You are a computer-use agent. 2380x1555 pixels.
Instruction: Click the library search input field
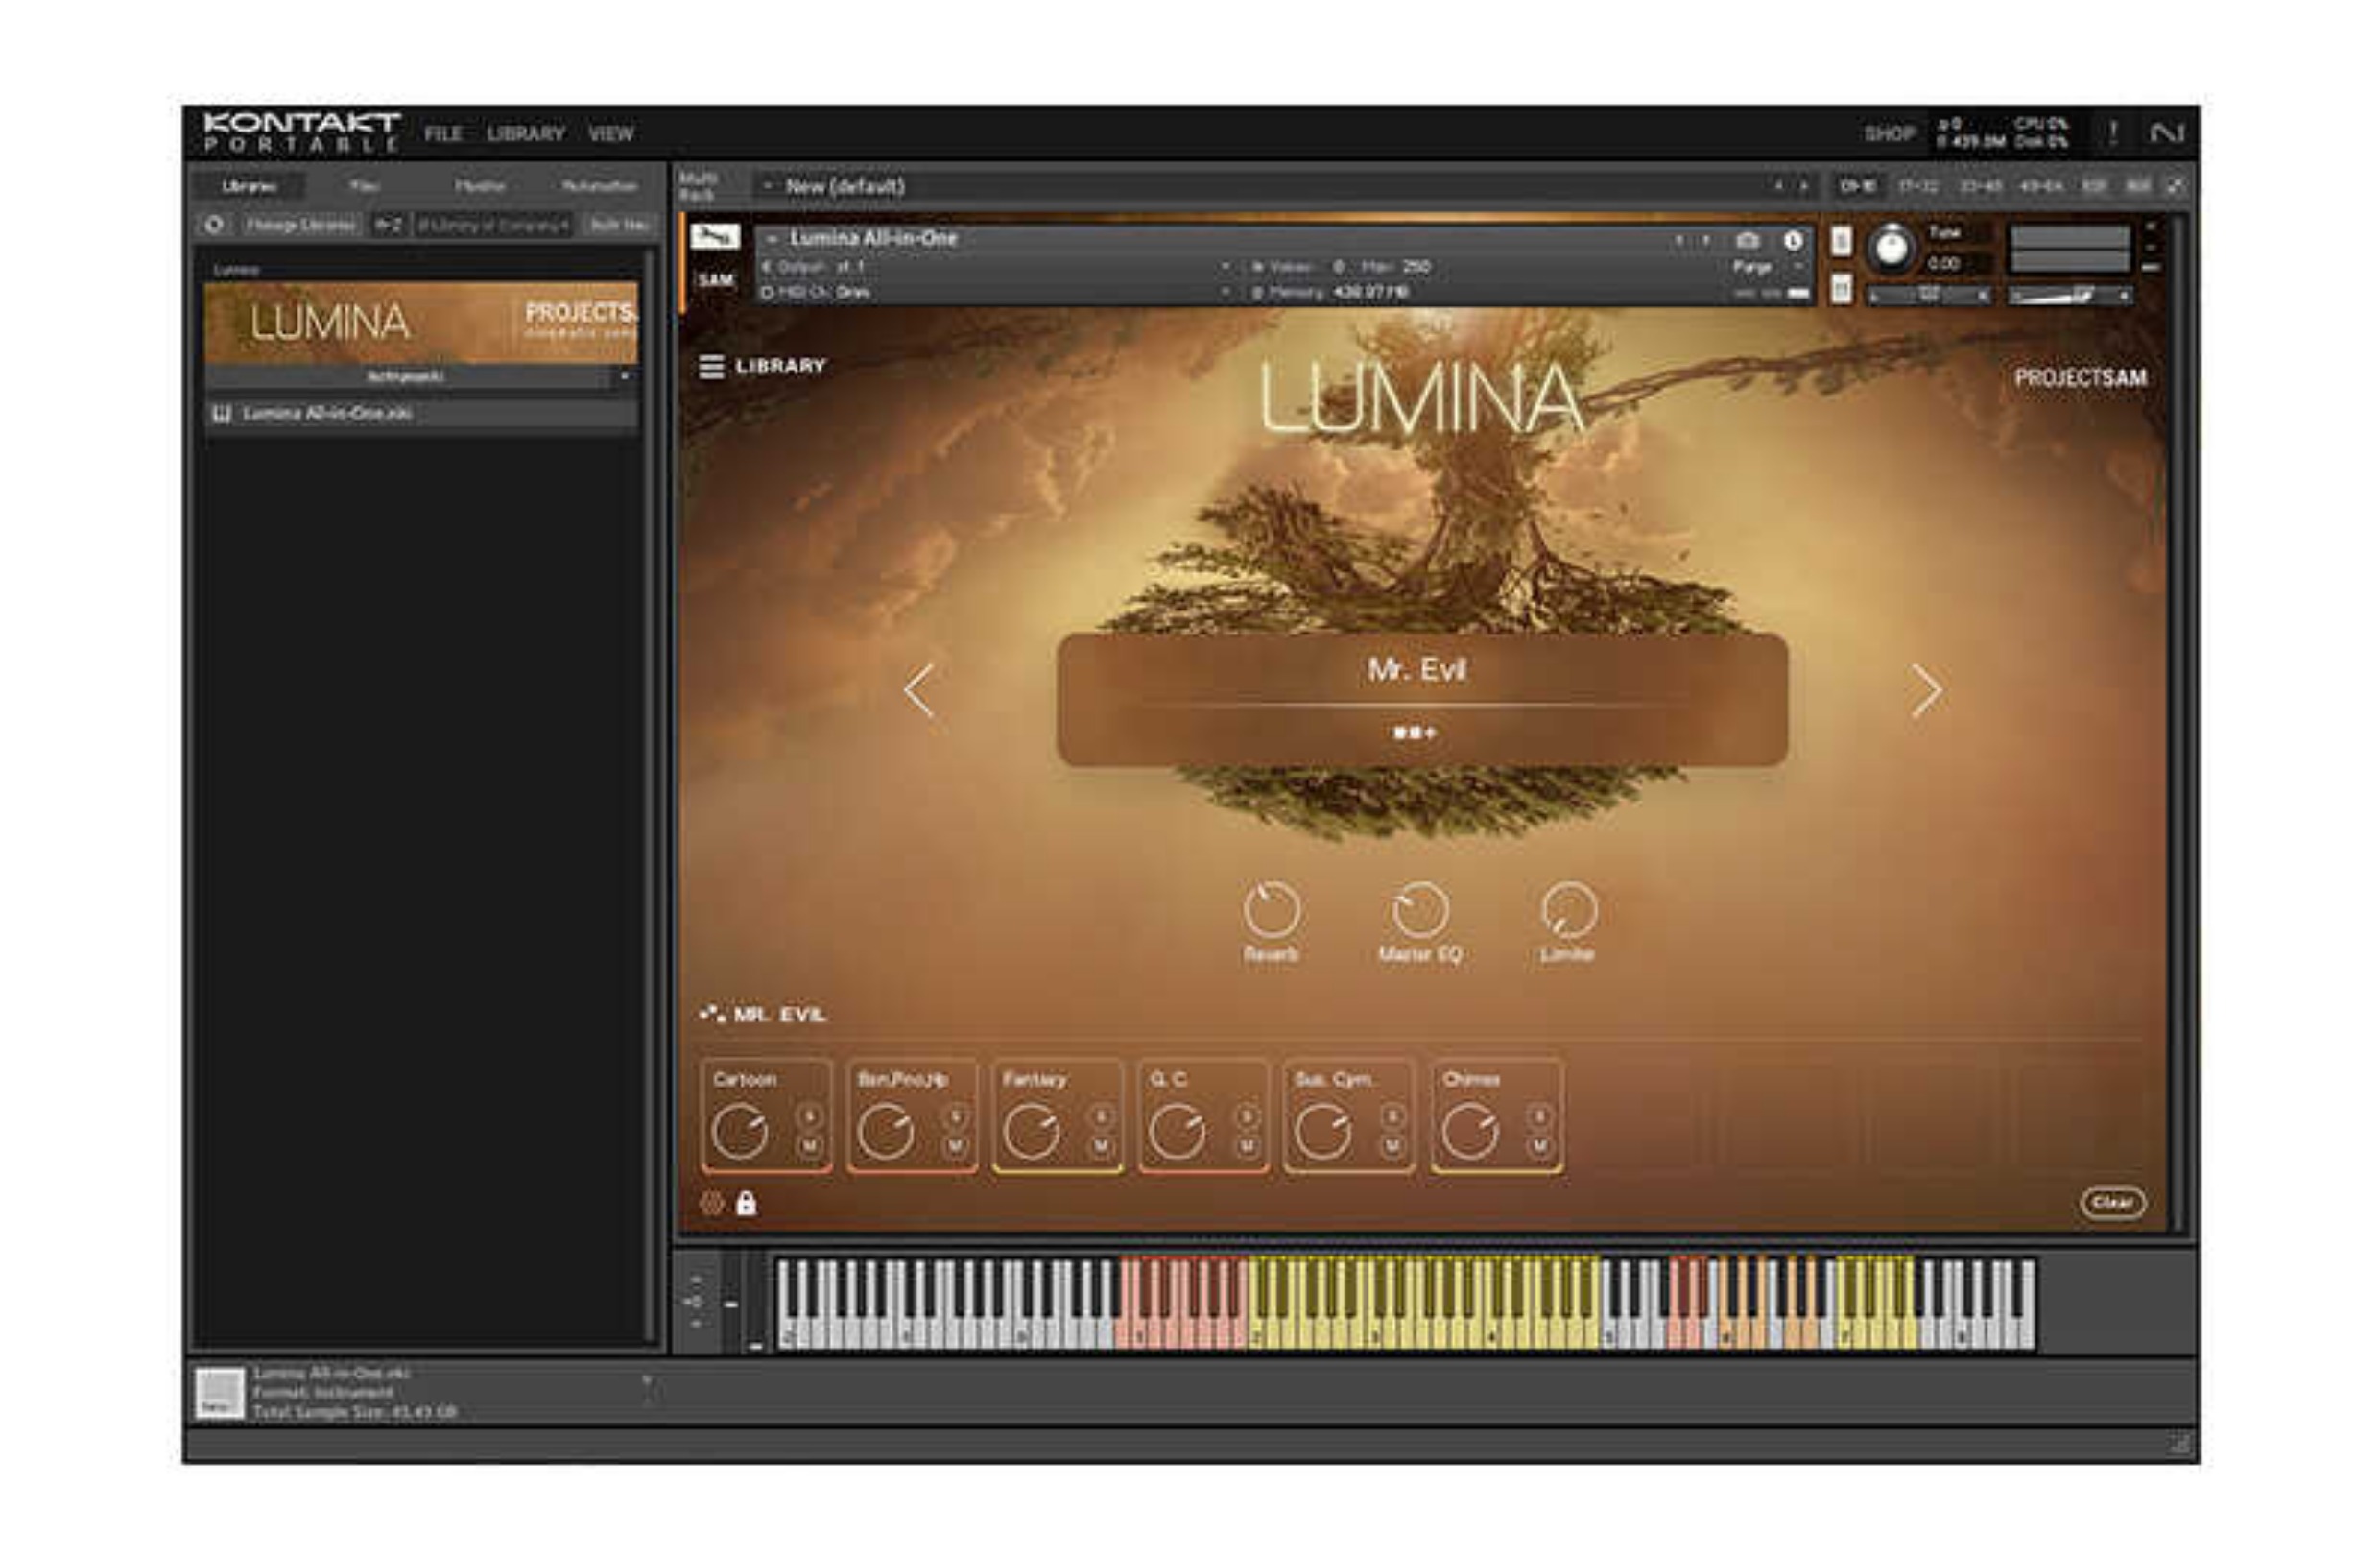(494, 225)
